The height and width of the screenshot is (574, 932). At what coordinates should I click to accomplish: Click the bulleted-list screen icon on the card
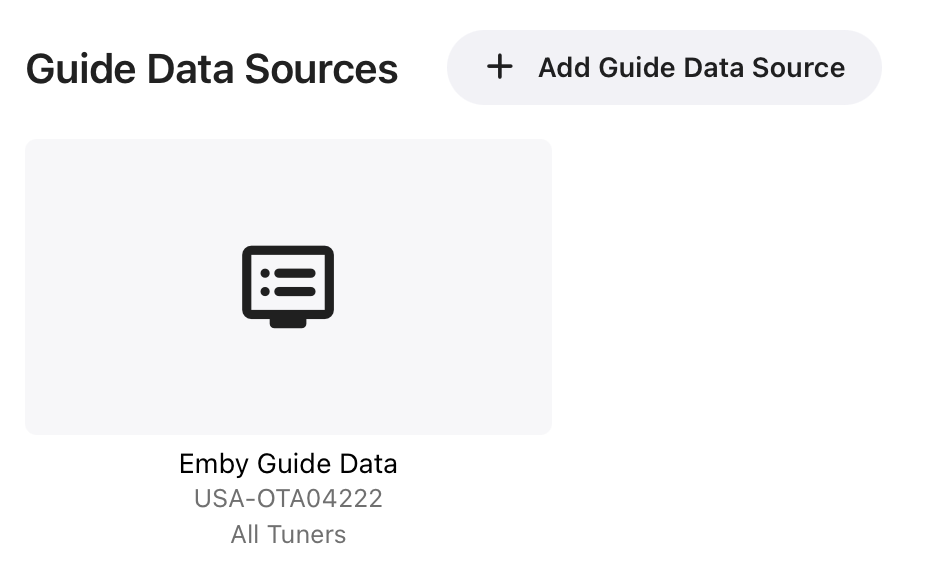pyautogui.click(x=288, y=286)
